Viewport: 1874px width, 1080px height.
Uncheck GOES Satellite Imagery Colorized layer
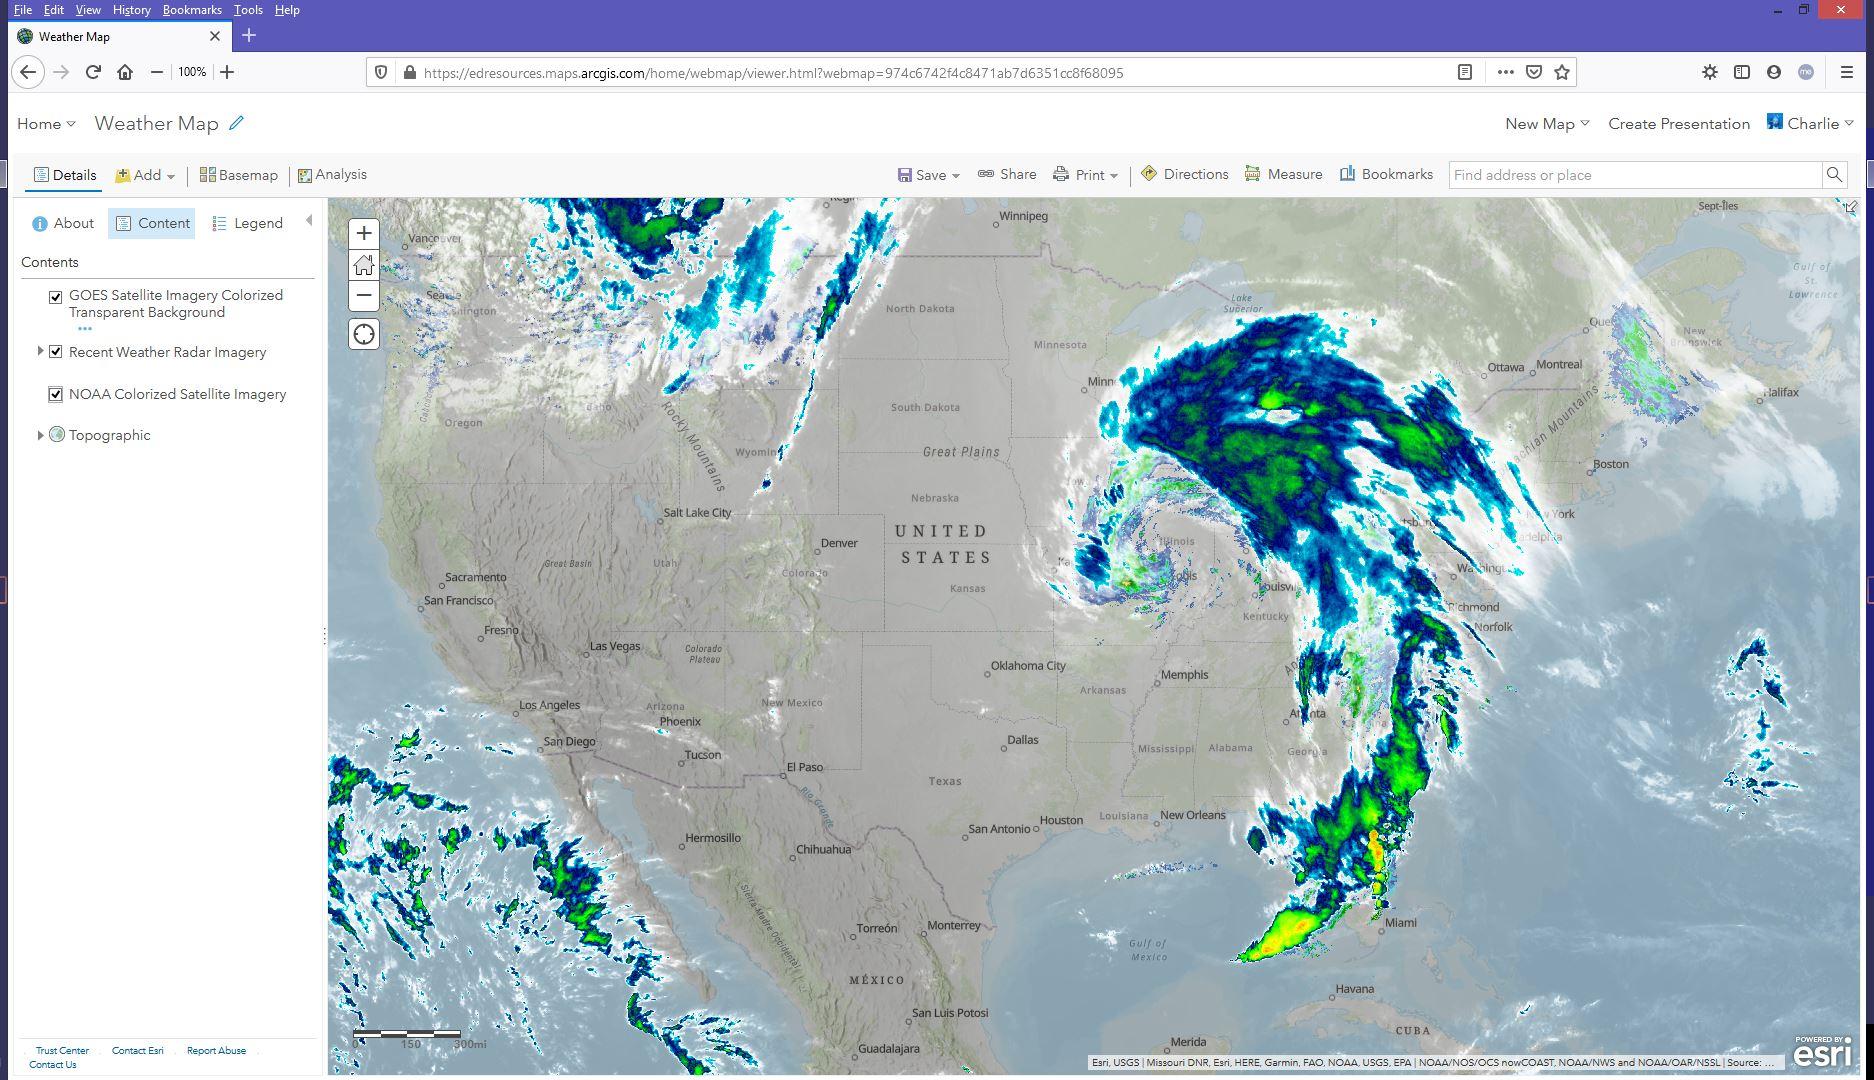[x=56, y=297]
